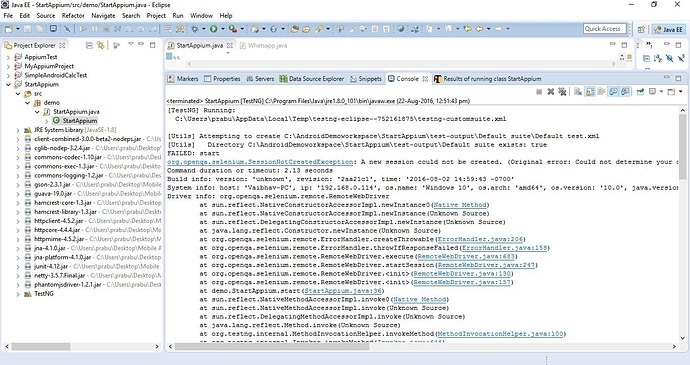Clear the console output icon
Screen dimensions: 690x365
click(578, 92)
